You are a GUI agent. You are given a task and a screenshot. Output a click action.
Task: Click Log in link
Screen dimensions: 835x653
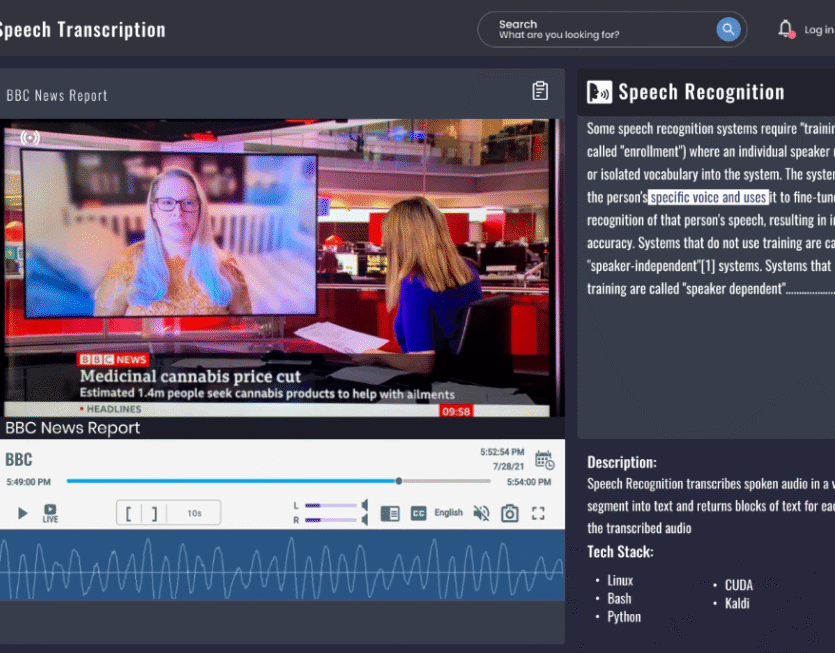click(819, 30)
